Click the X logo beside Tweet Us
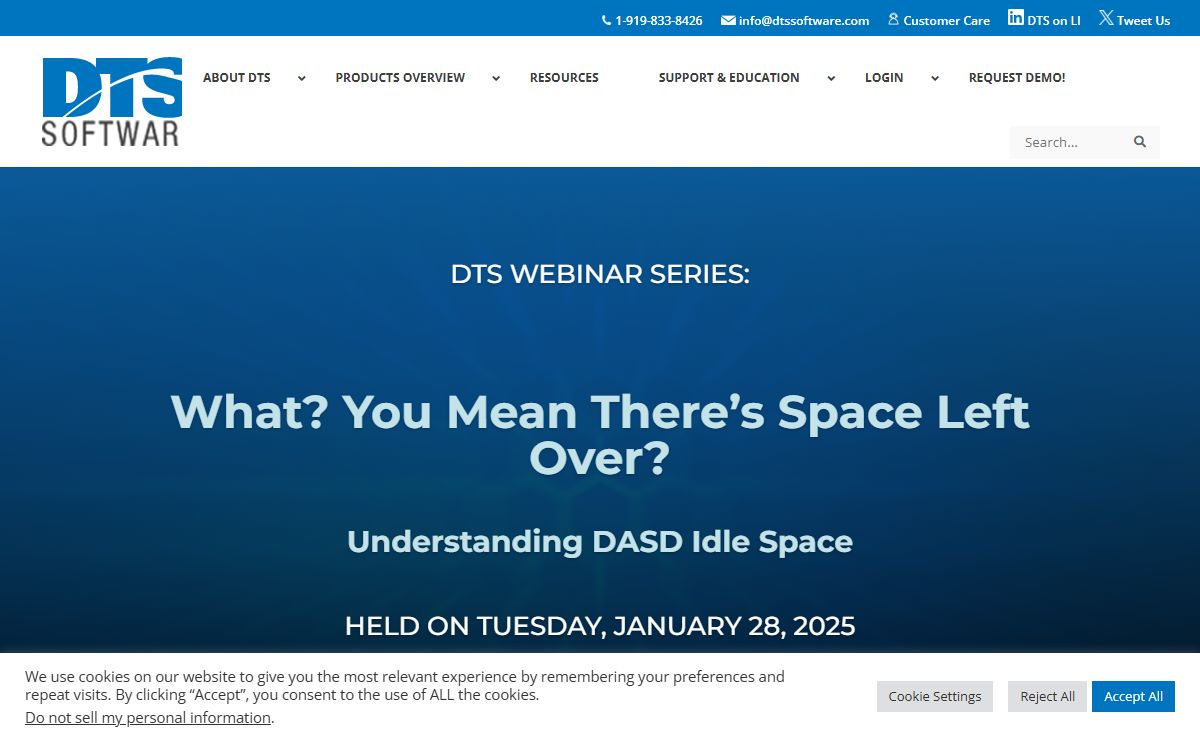 (x=1106, y=17)
